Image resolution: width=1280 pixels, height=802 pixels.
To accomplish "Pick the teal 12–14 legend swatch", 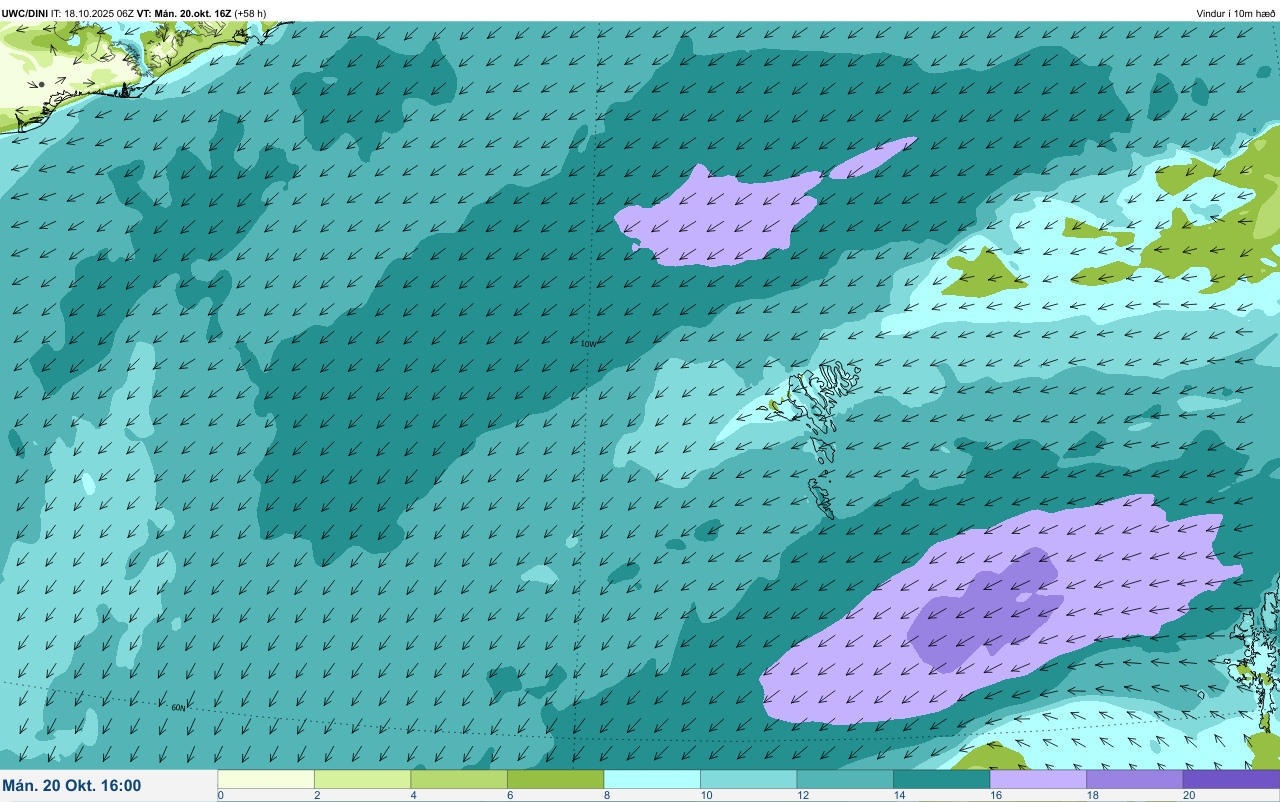I will click(x=845, y=779).
